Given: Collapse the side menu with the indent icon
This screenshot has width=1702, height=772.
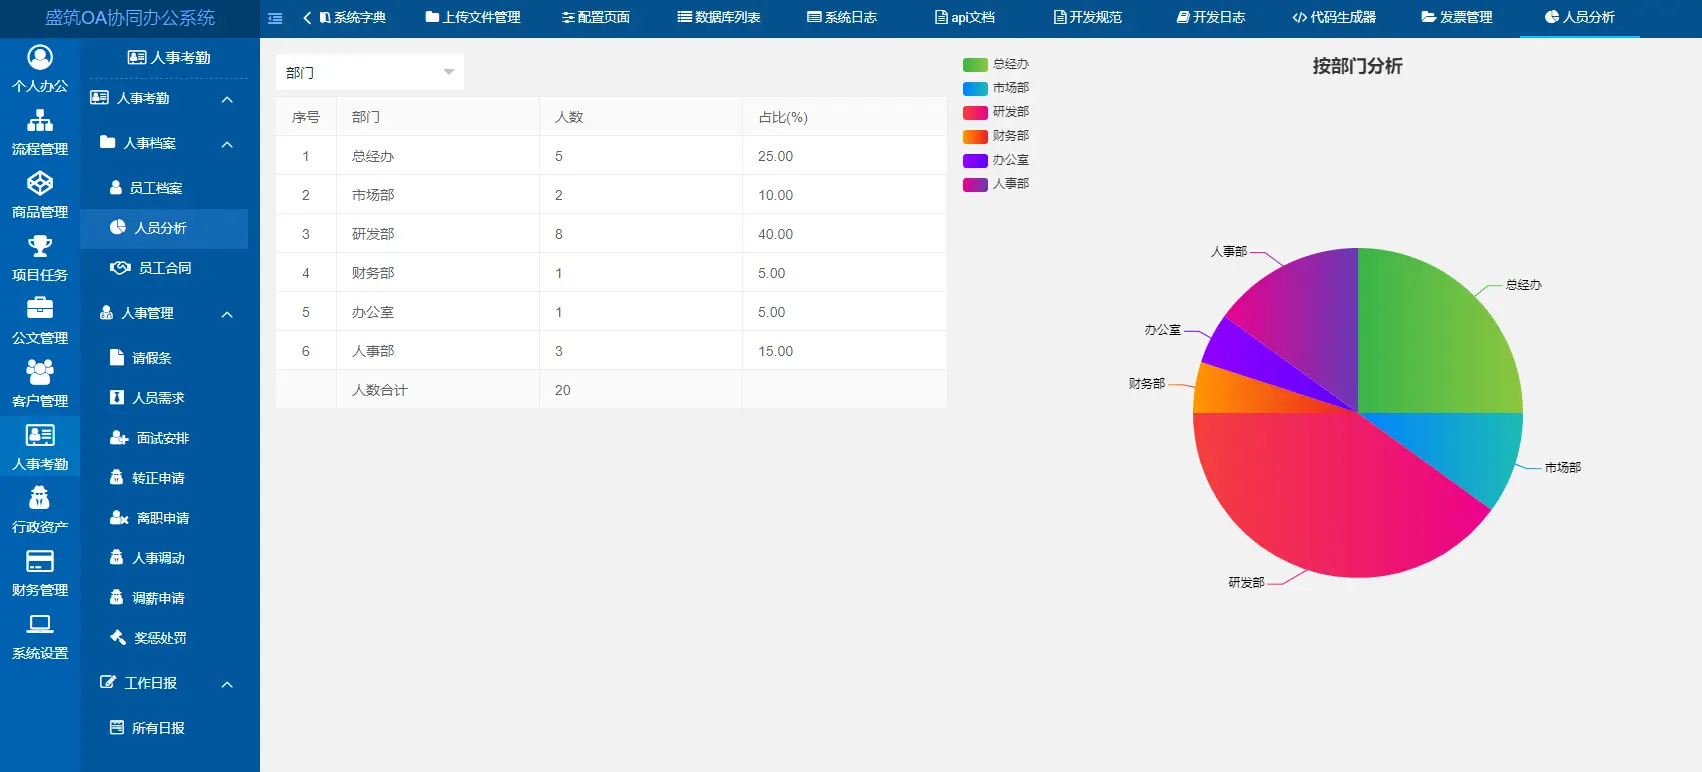Looking at the screenshot, I should [x=276, y=18].
